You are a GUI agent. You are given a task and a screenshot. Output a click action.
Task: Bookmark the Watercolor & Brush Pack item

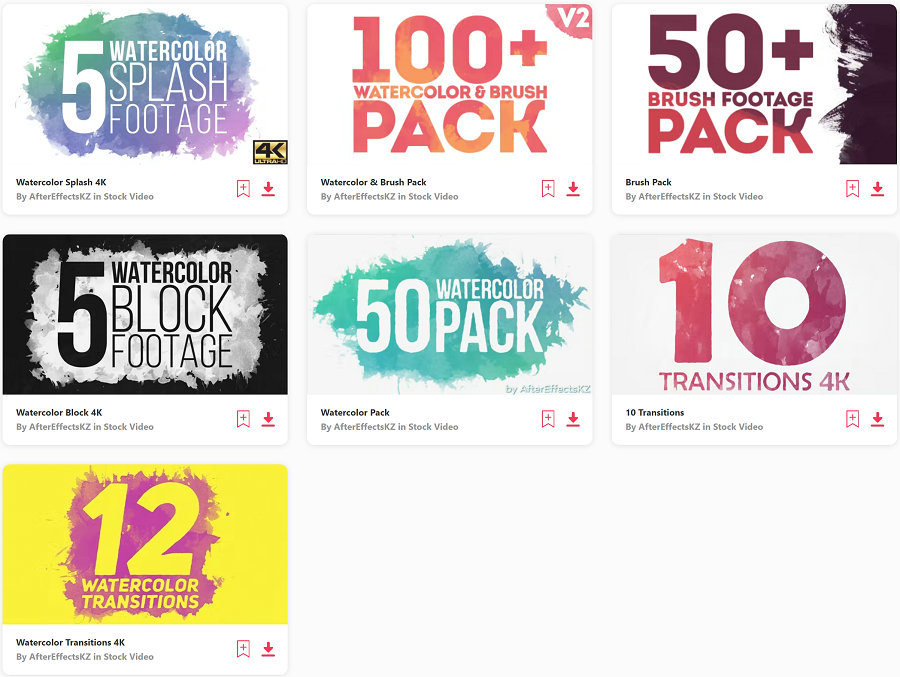click(548, 188)
